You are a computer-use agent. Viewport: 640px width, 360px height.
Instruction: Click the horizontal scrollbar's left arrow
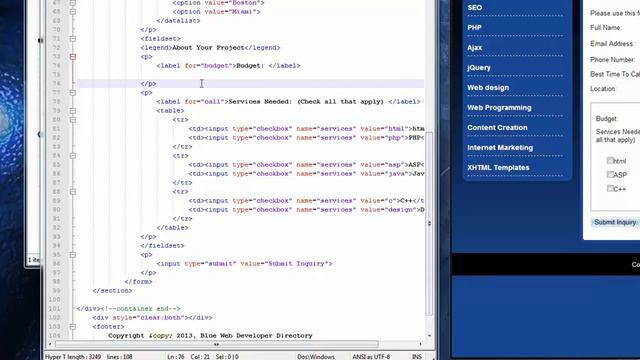50,344
